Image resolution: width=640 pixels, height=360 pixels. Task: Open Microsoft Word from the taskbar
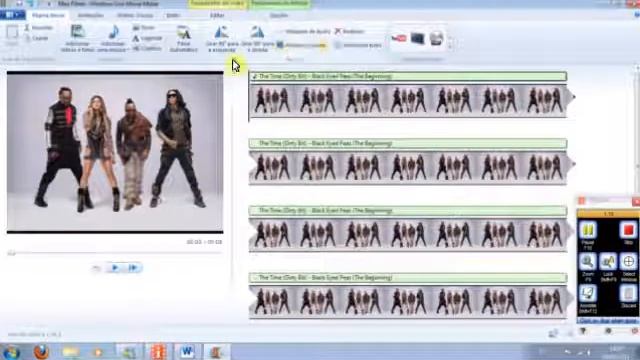point(187,351)
